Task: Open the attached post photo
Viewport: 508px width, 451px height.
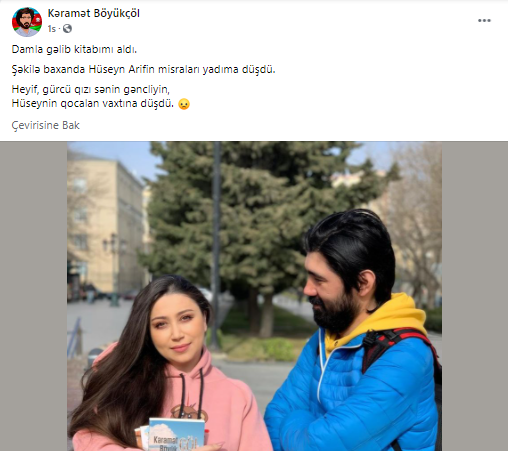Action: [254, 296]
